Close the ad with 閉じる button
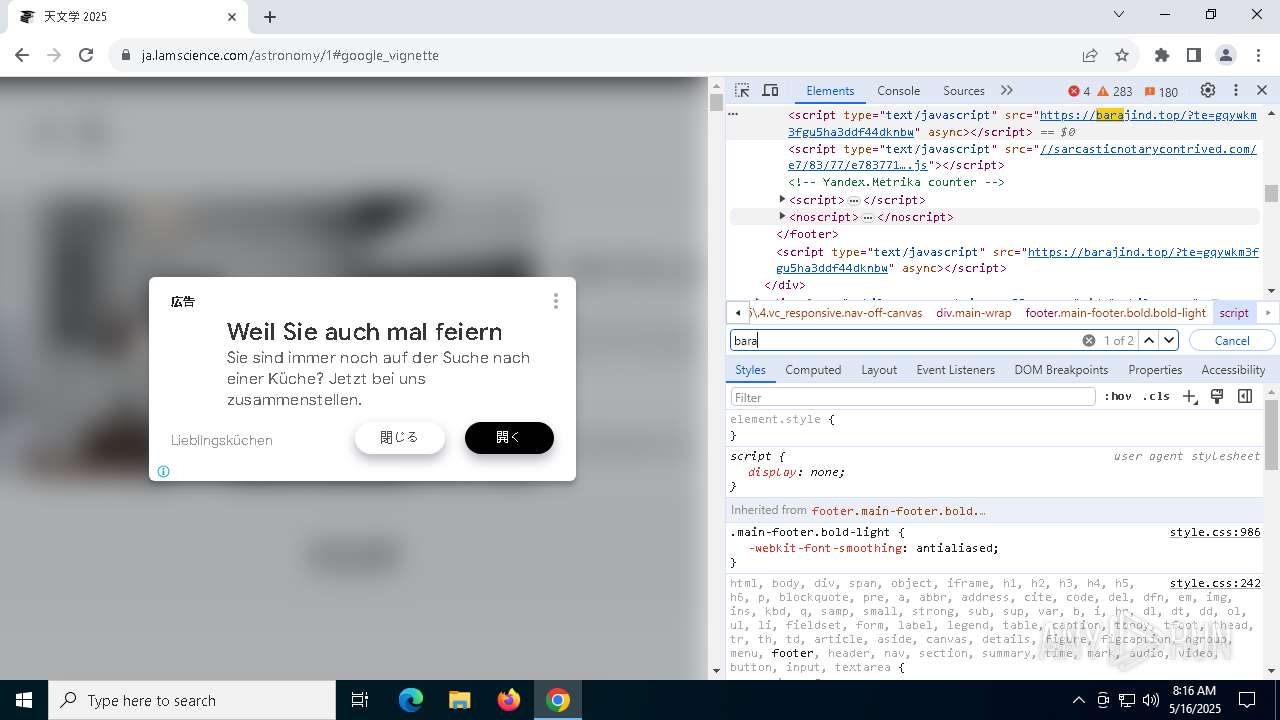This screenshot has height=720, width=1280. [x=399, y=437]
